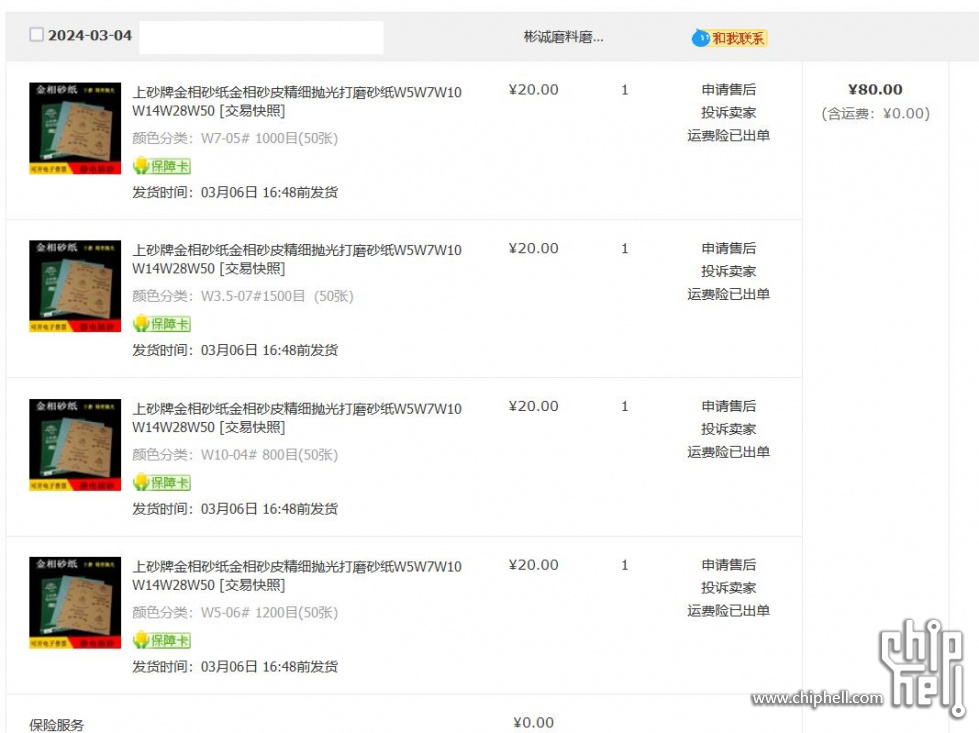Click 运费险已出单 for W10-04# 800目 item

[729, 452]
